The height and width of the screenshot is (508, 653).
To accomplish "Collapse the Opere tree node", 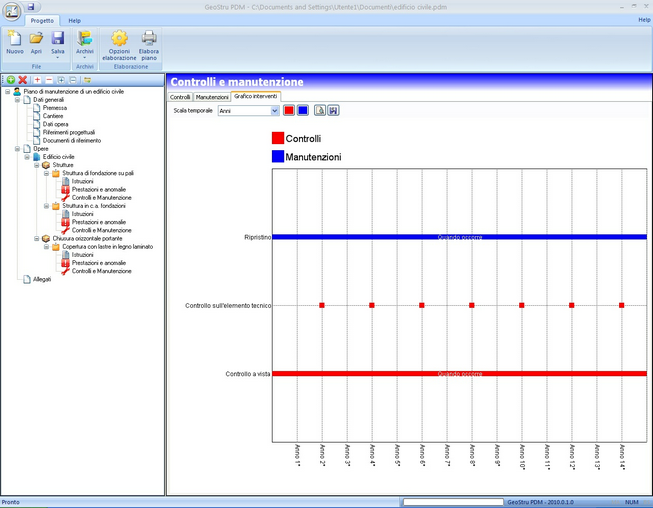I will click(17, 149).
